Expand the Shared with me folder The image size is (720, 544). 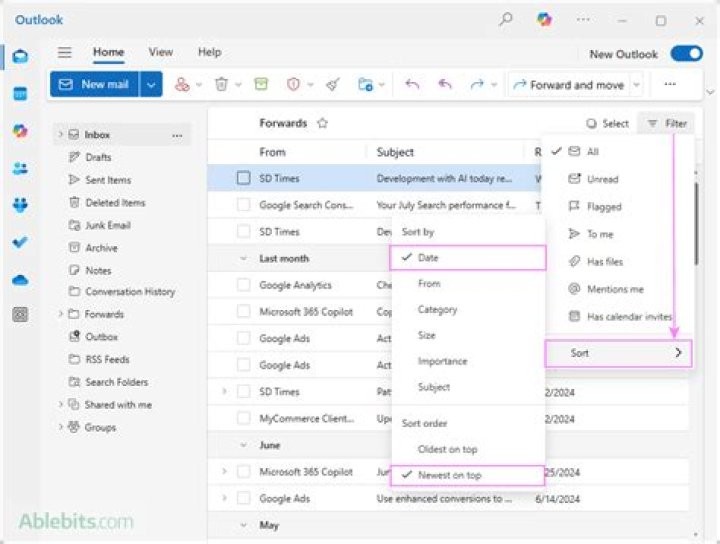click(x=61, y=404)
